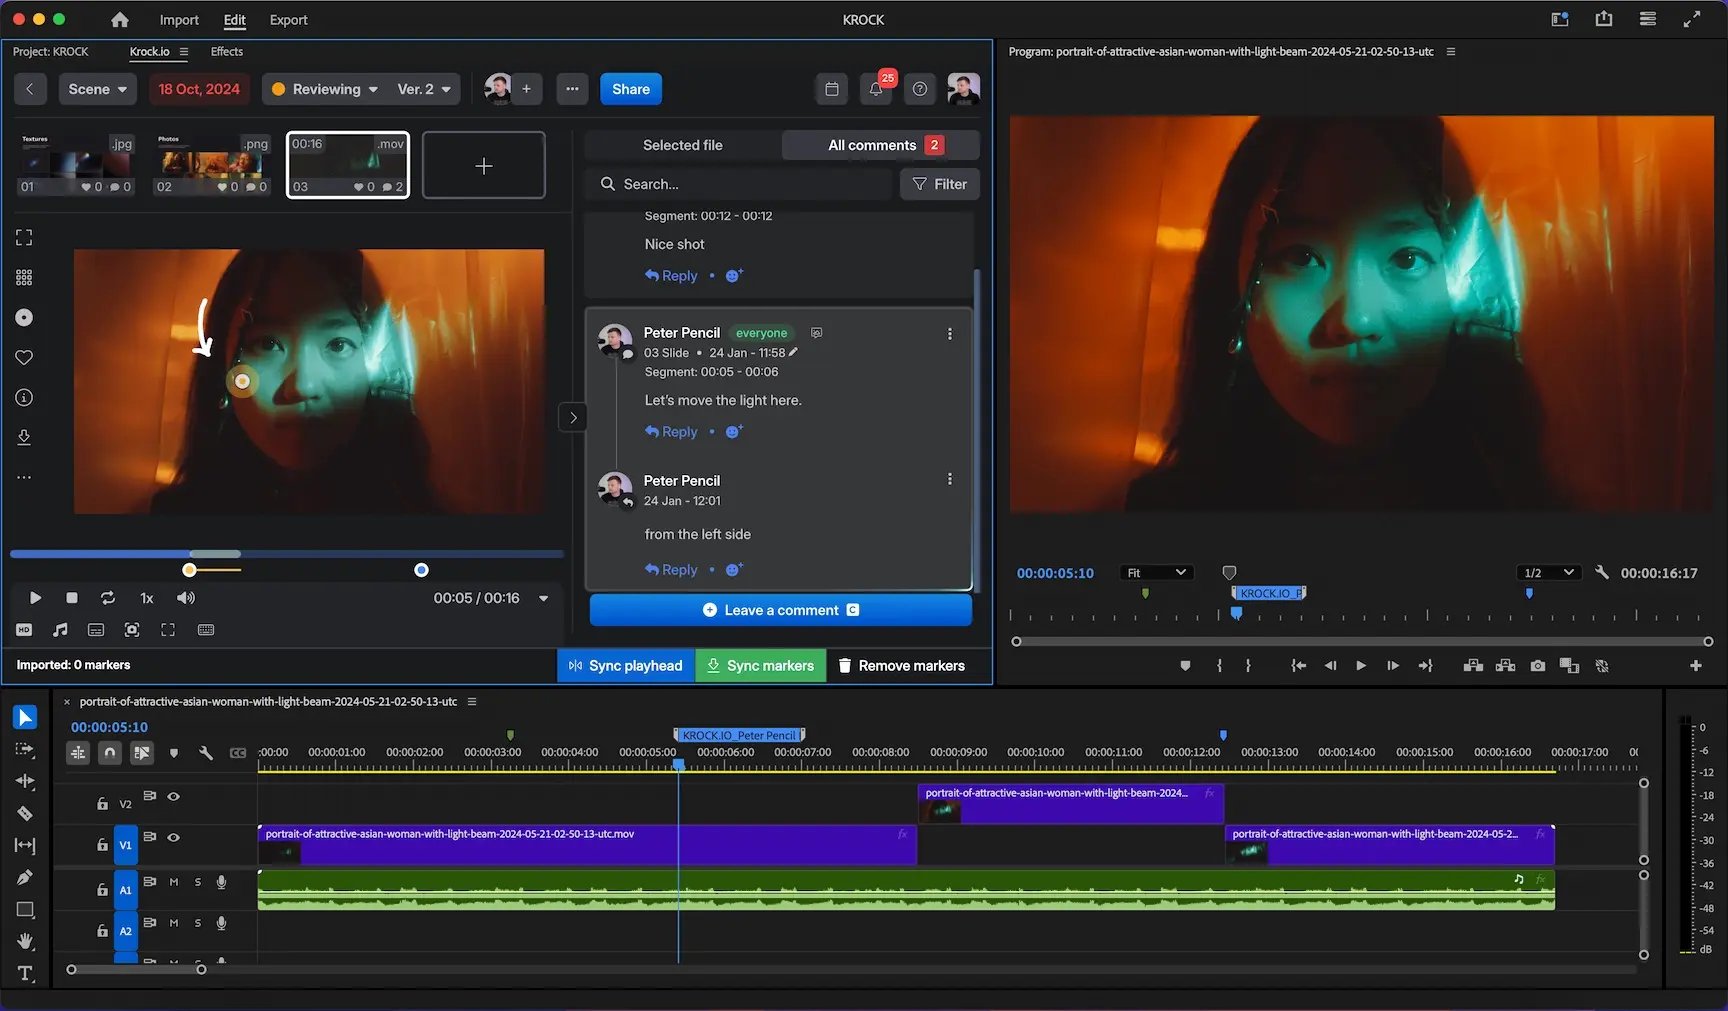
Task: Click the download icon in the Krock sidebar
Action: click(24, 437)
